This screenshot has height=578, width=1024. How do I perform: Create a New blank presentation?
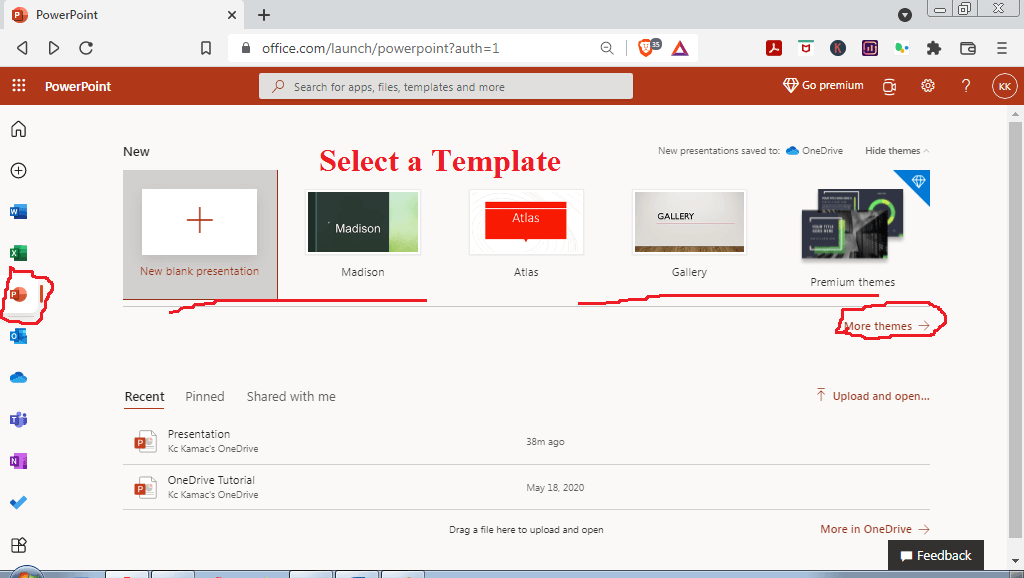tap(200, 234)
